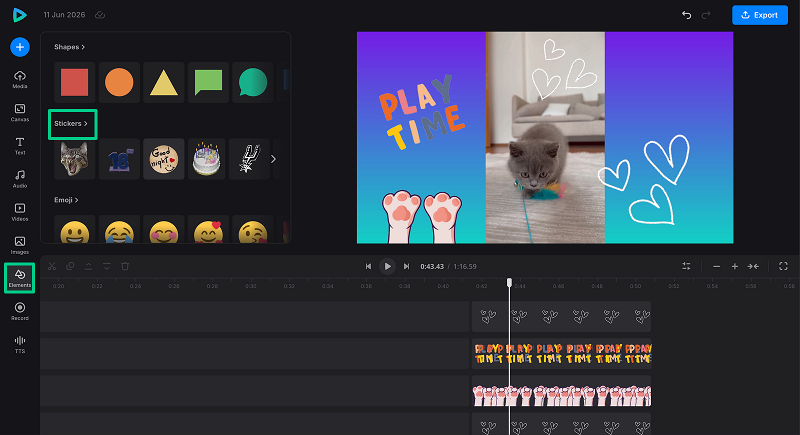Image resolution: width=800 pixels, height=435 pixels.
Task: Enter fullscreen preview mode
Action: coord(783,266)
